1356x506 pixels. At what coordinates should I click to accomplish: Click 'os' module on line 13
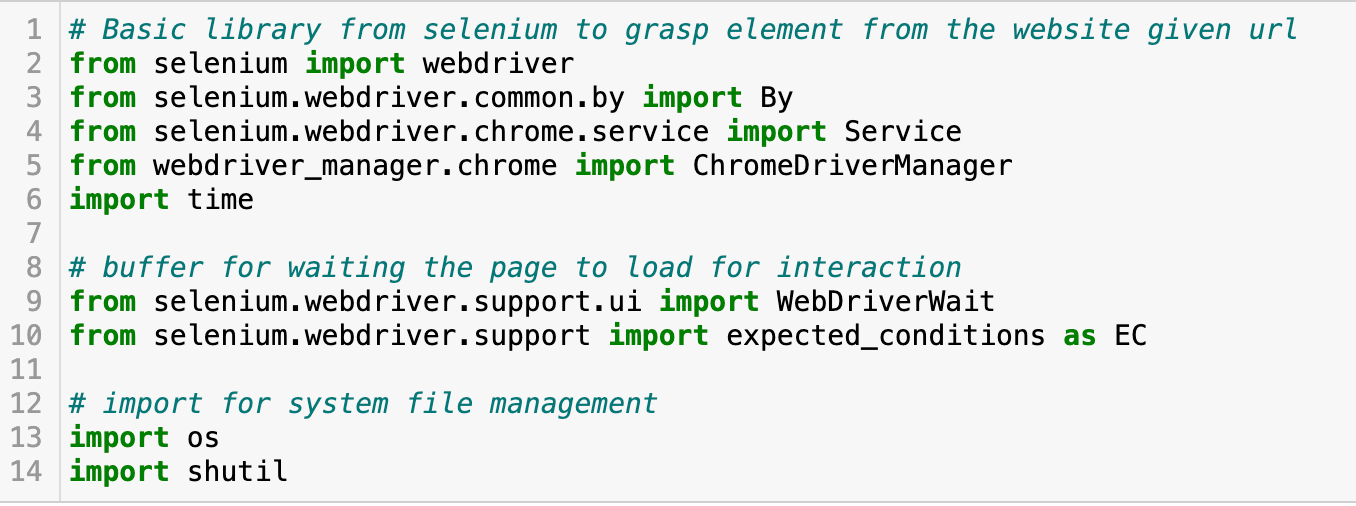[x=204, y=438]
